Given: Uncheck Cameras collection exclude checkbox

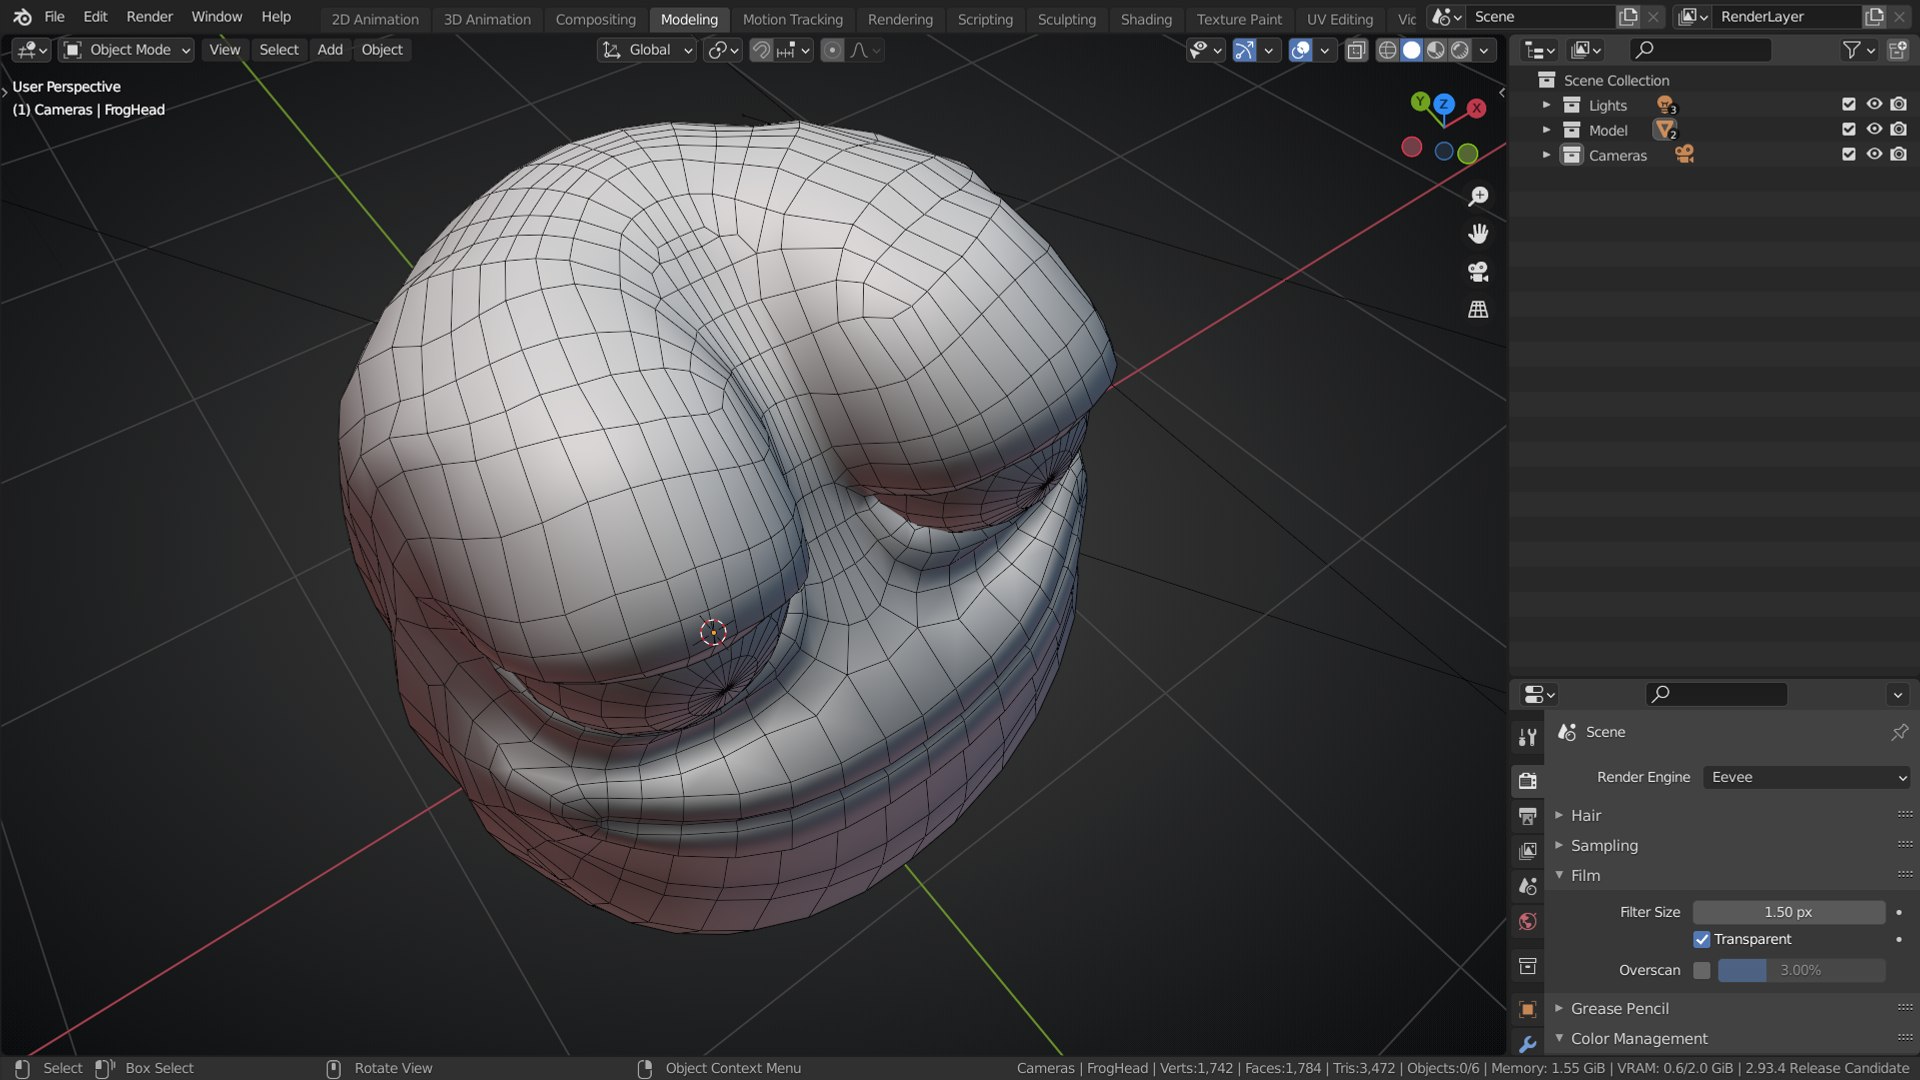Looking at the screenshot, I should click(x=1849, y=155).
